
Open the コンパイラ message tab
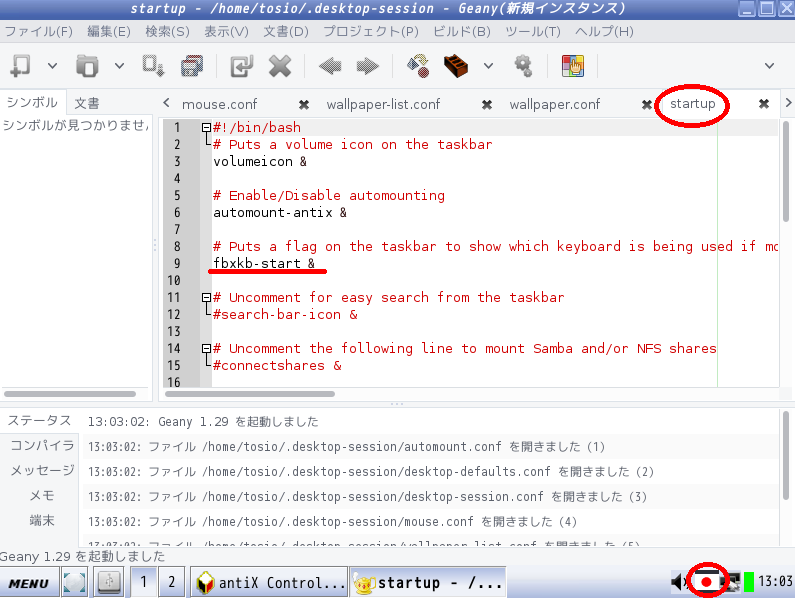[x=42, y=446]
